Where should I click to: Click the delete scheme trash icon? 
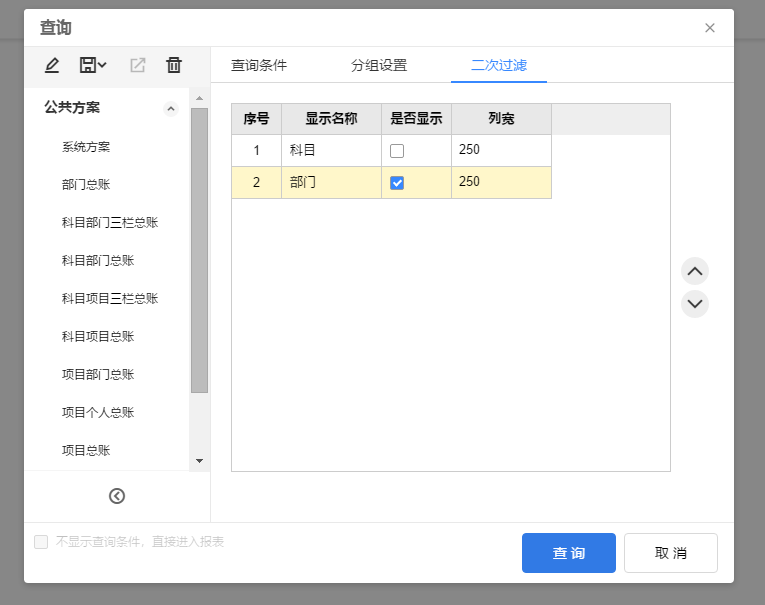174,65
